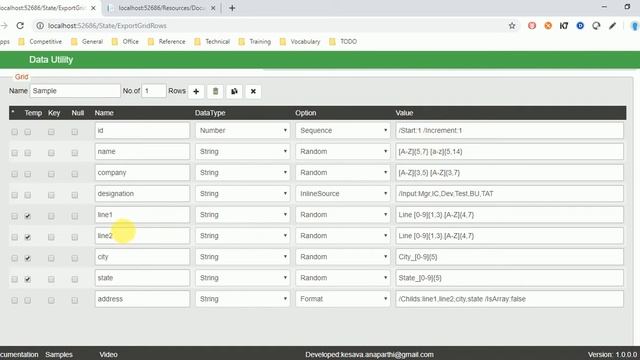Click the circular arrow extension icon
This screenshot has width=640, height=360.
tap(596, 26)
